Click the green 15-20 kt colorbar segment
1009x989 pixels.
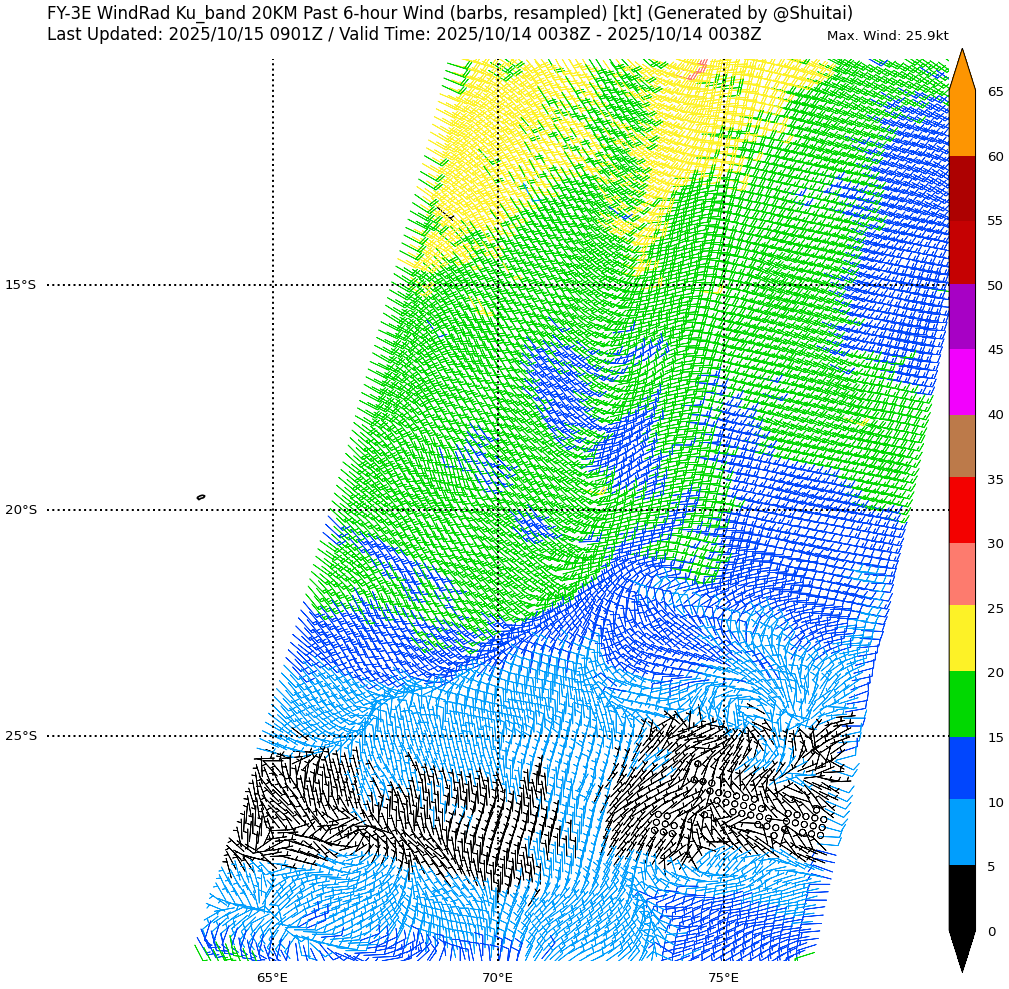click(962, 704)
